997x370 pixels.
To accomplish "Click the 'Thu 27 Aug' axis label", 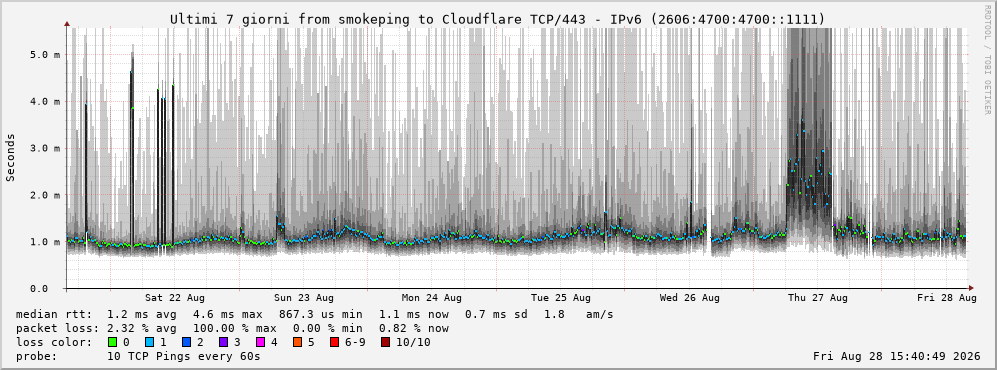I will click(x=818, y=298).
